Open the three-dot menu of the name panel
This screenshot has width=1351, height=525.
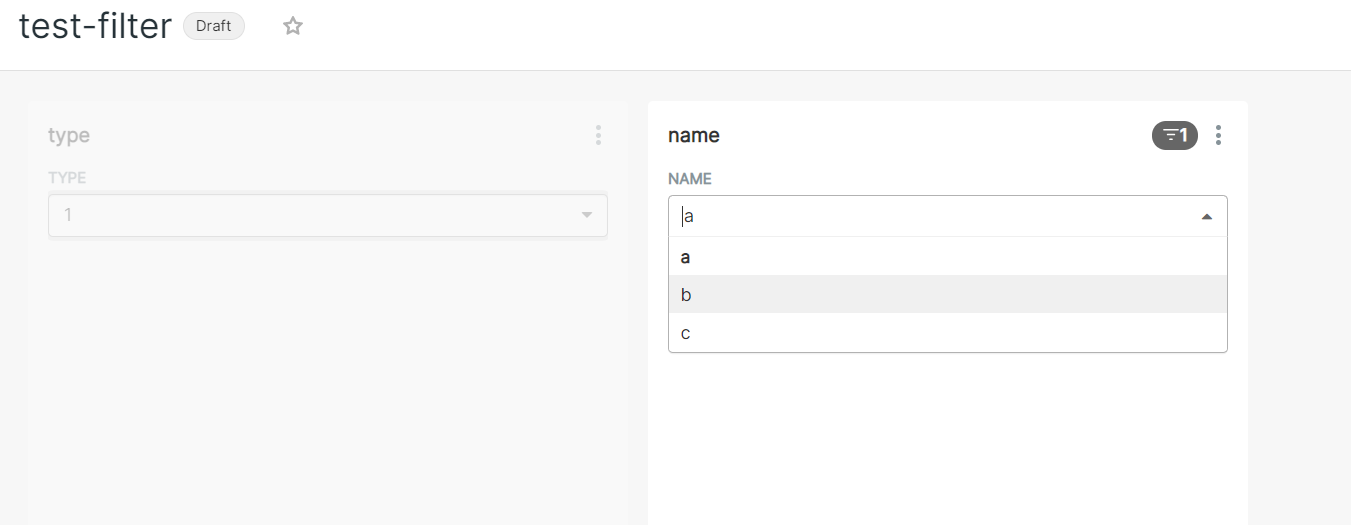click(1218, 135)
